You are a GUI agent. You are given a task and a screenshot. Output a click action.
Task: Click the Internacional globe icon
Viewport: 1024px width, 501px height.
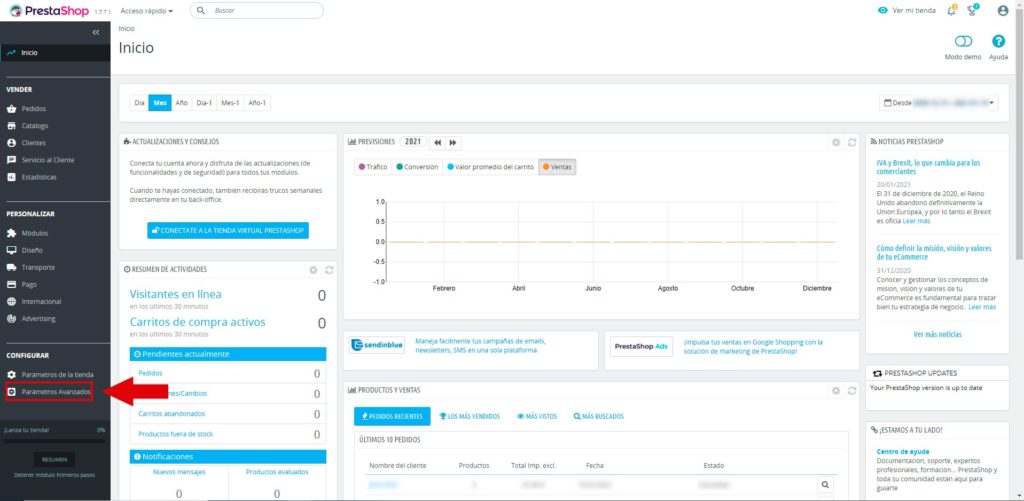click(x=11, y=302)
